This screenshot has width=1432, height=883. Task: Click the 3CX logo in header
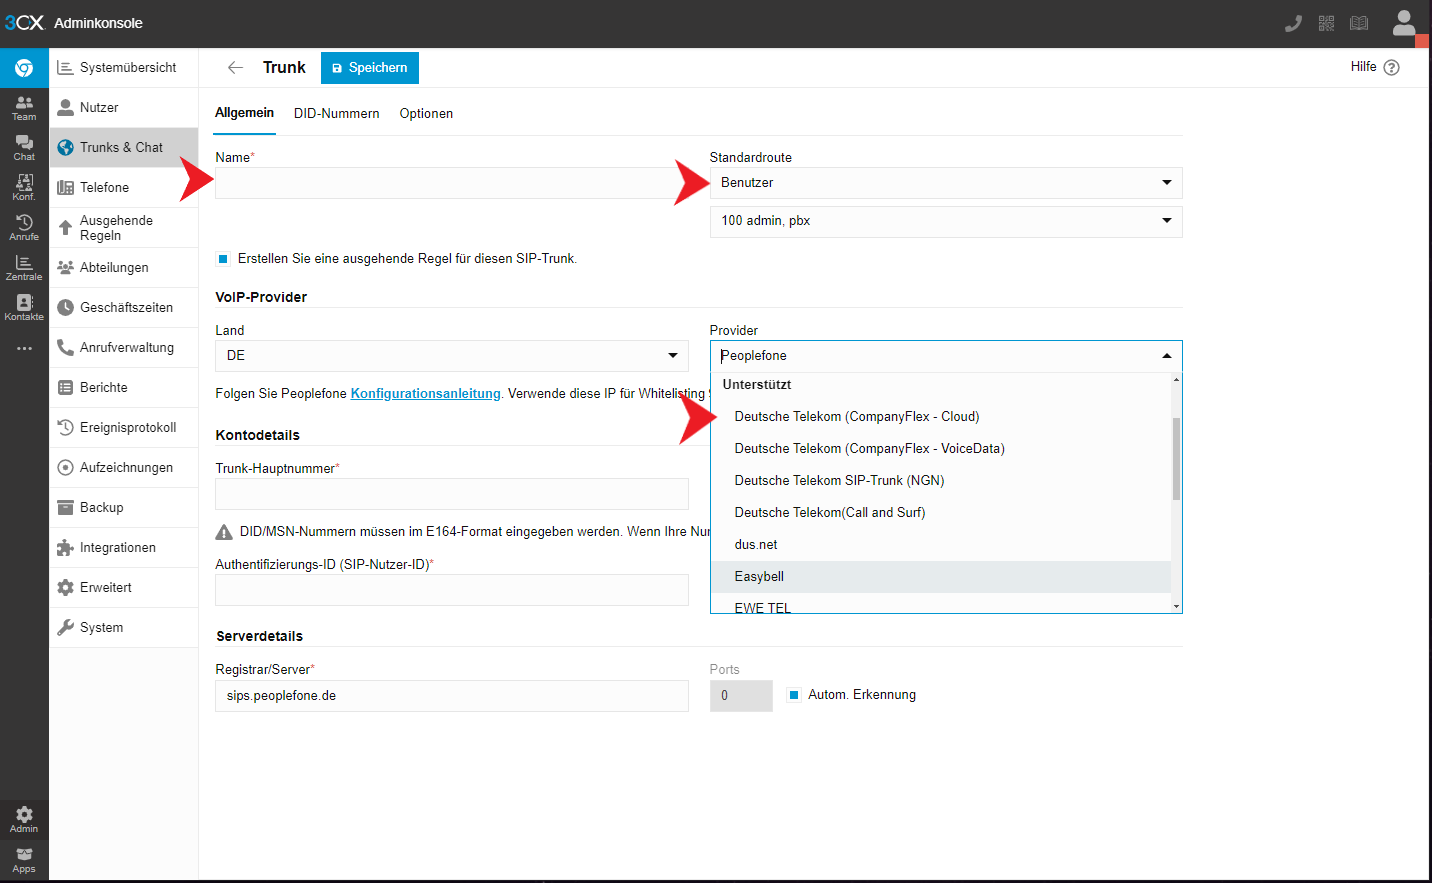(24, 22)
